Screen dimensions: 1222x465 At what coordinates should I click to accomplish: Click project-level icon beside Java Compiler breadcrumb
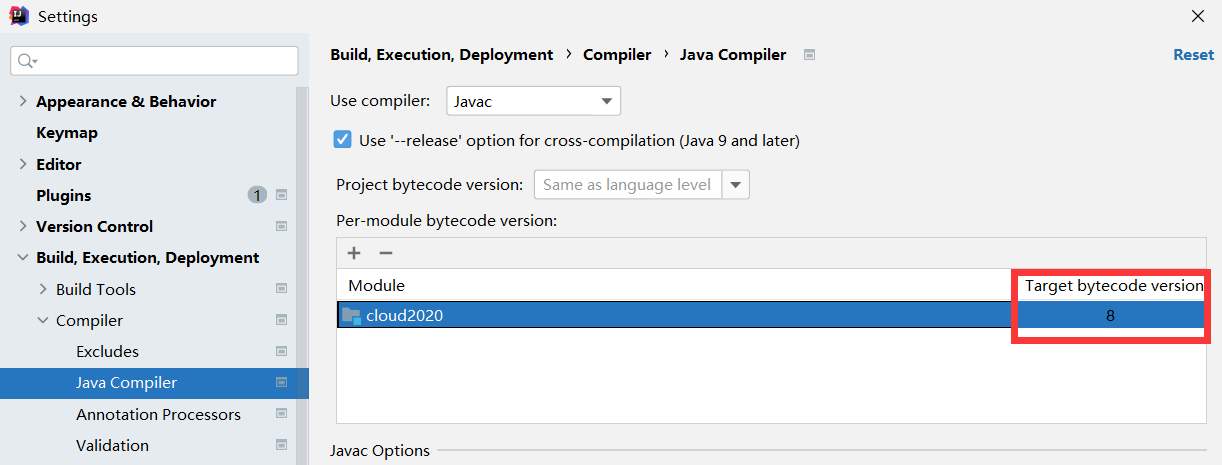pos(809,55)
